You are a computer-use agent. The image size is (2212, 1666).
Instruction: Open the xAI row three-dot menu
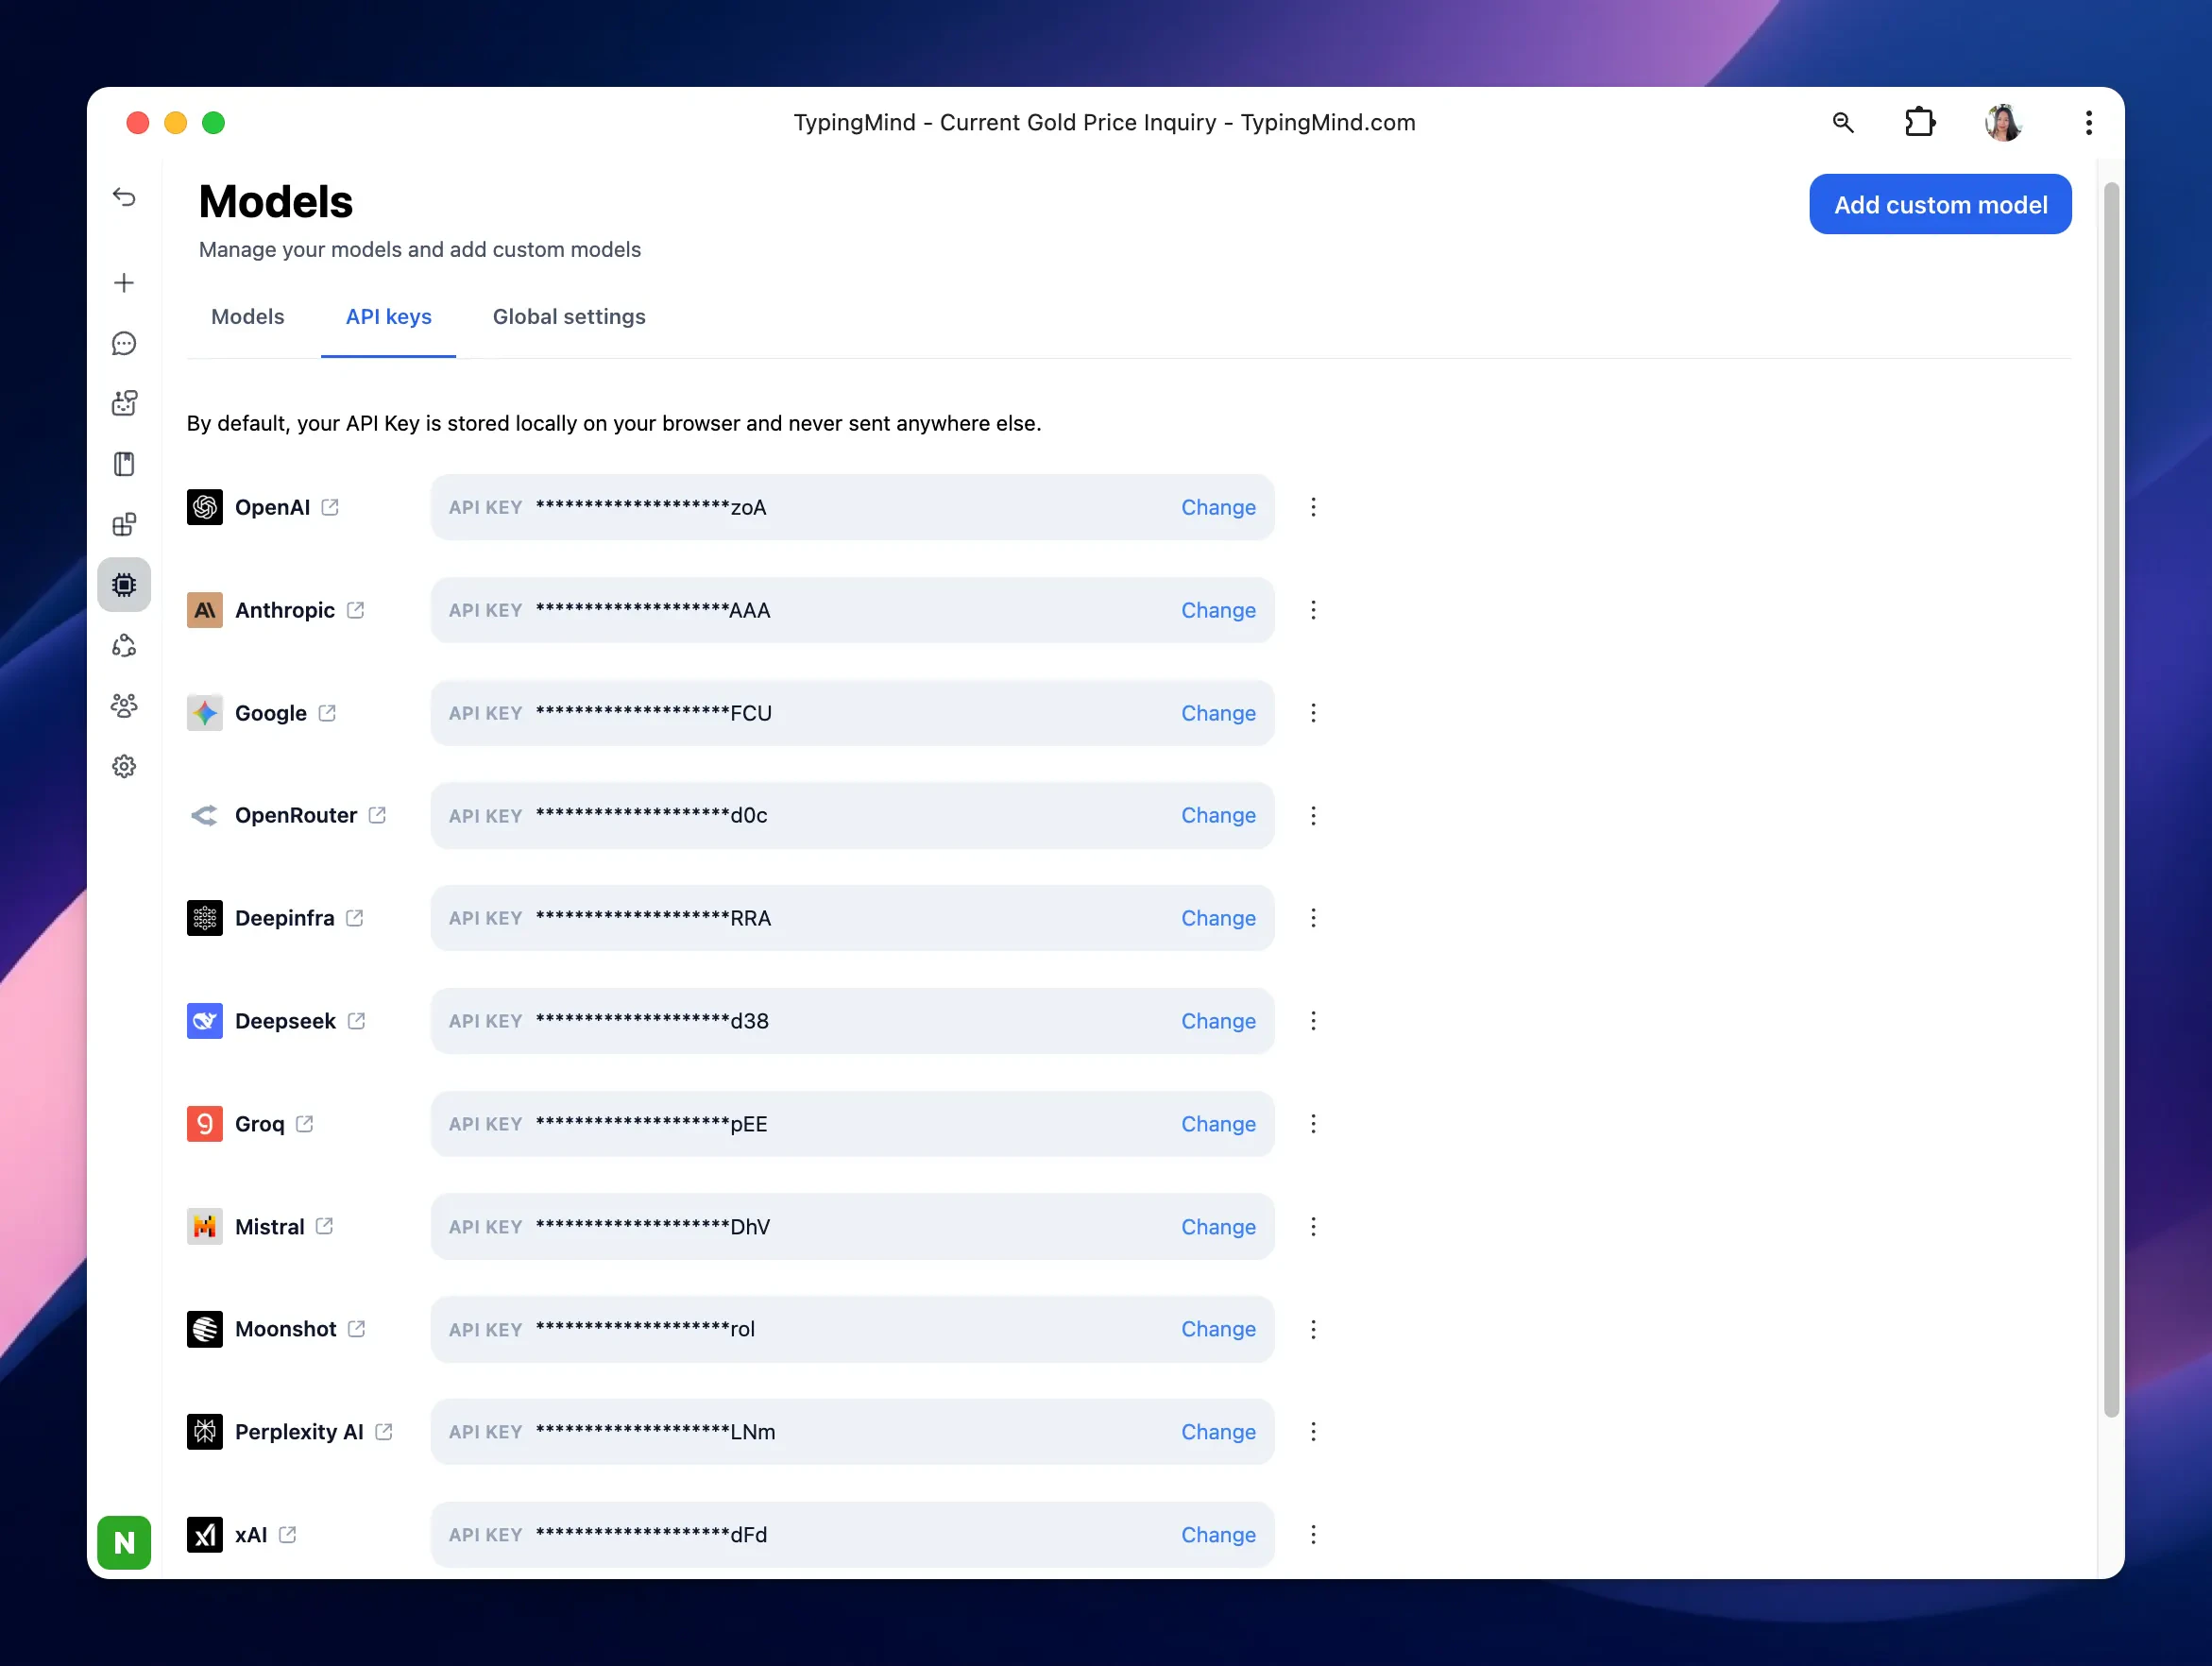[x=1313, y=1535]
